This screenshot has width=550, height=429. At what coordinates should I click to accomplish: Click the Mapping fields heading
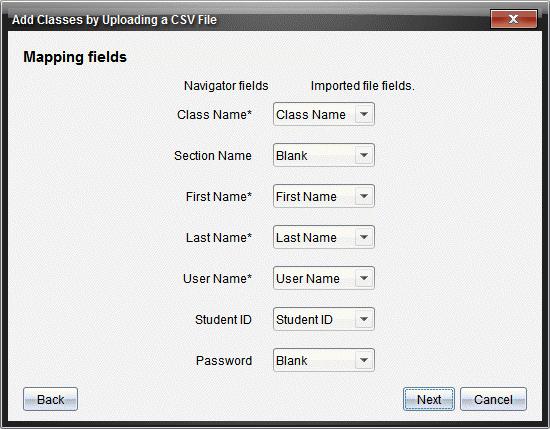click(x=75, y=57)
